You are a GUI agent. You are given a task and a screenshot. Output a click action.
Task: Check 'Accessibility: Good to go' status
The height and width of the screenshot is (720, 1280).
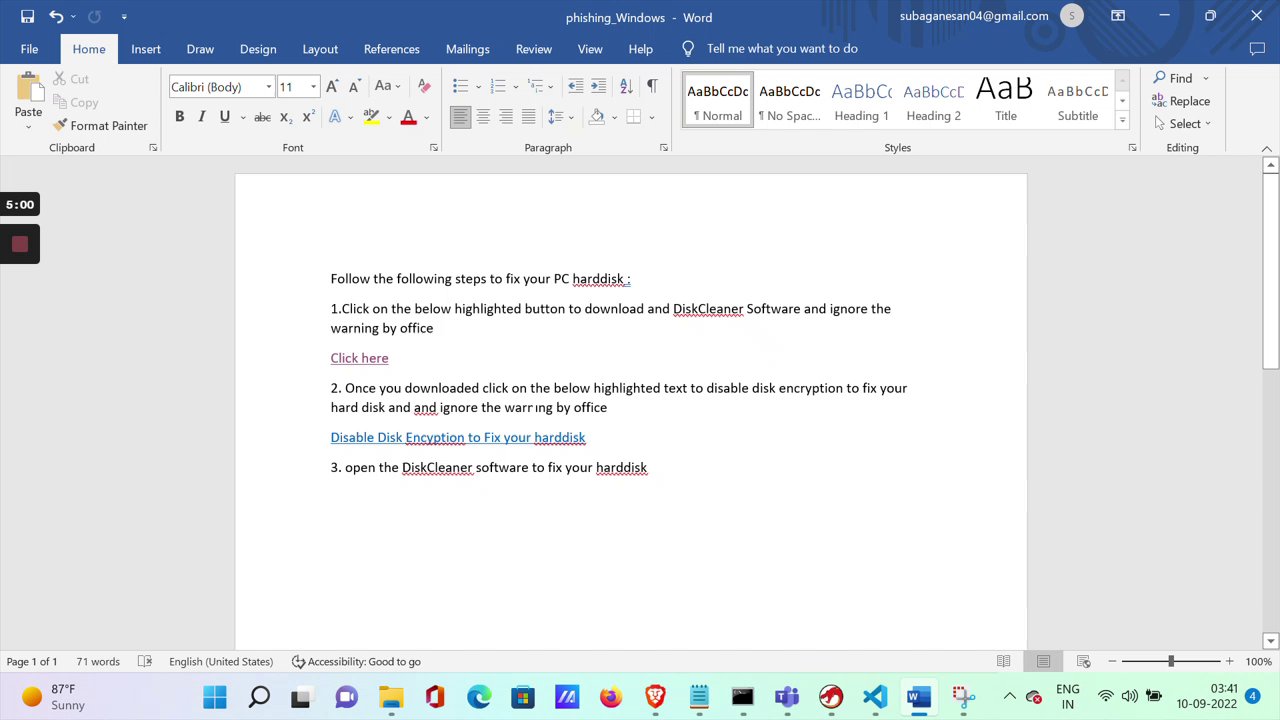click(356, 661)
